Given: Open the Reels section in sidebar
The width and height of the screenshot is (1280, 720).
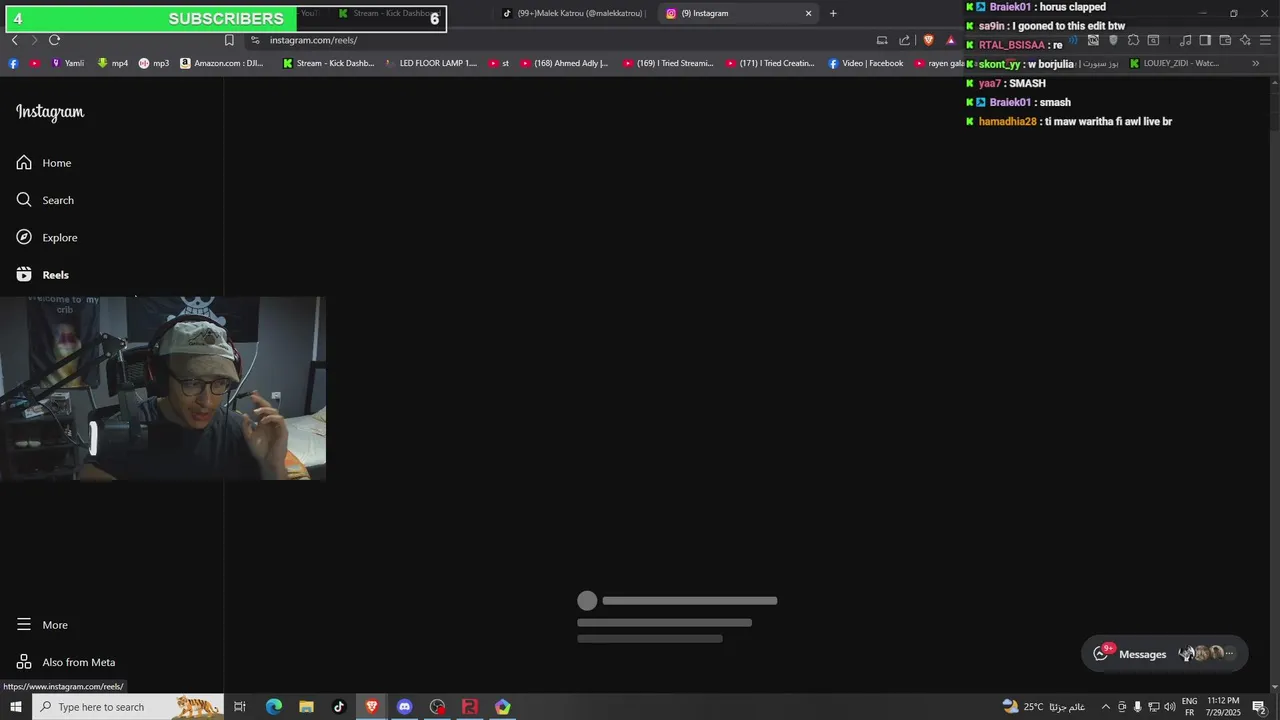Looking at the screenshot, I should (x=43, y=275).
